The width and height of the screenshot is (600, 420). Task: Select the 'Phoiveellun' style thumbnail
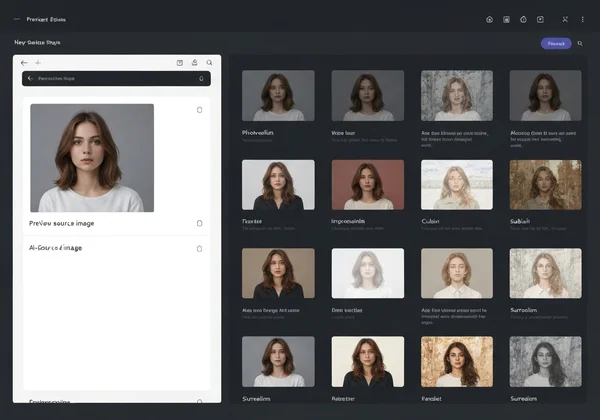[278, 95]
